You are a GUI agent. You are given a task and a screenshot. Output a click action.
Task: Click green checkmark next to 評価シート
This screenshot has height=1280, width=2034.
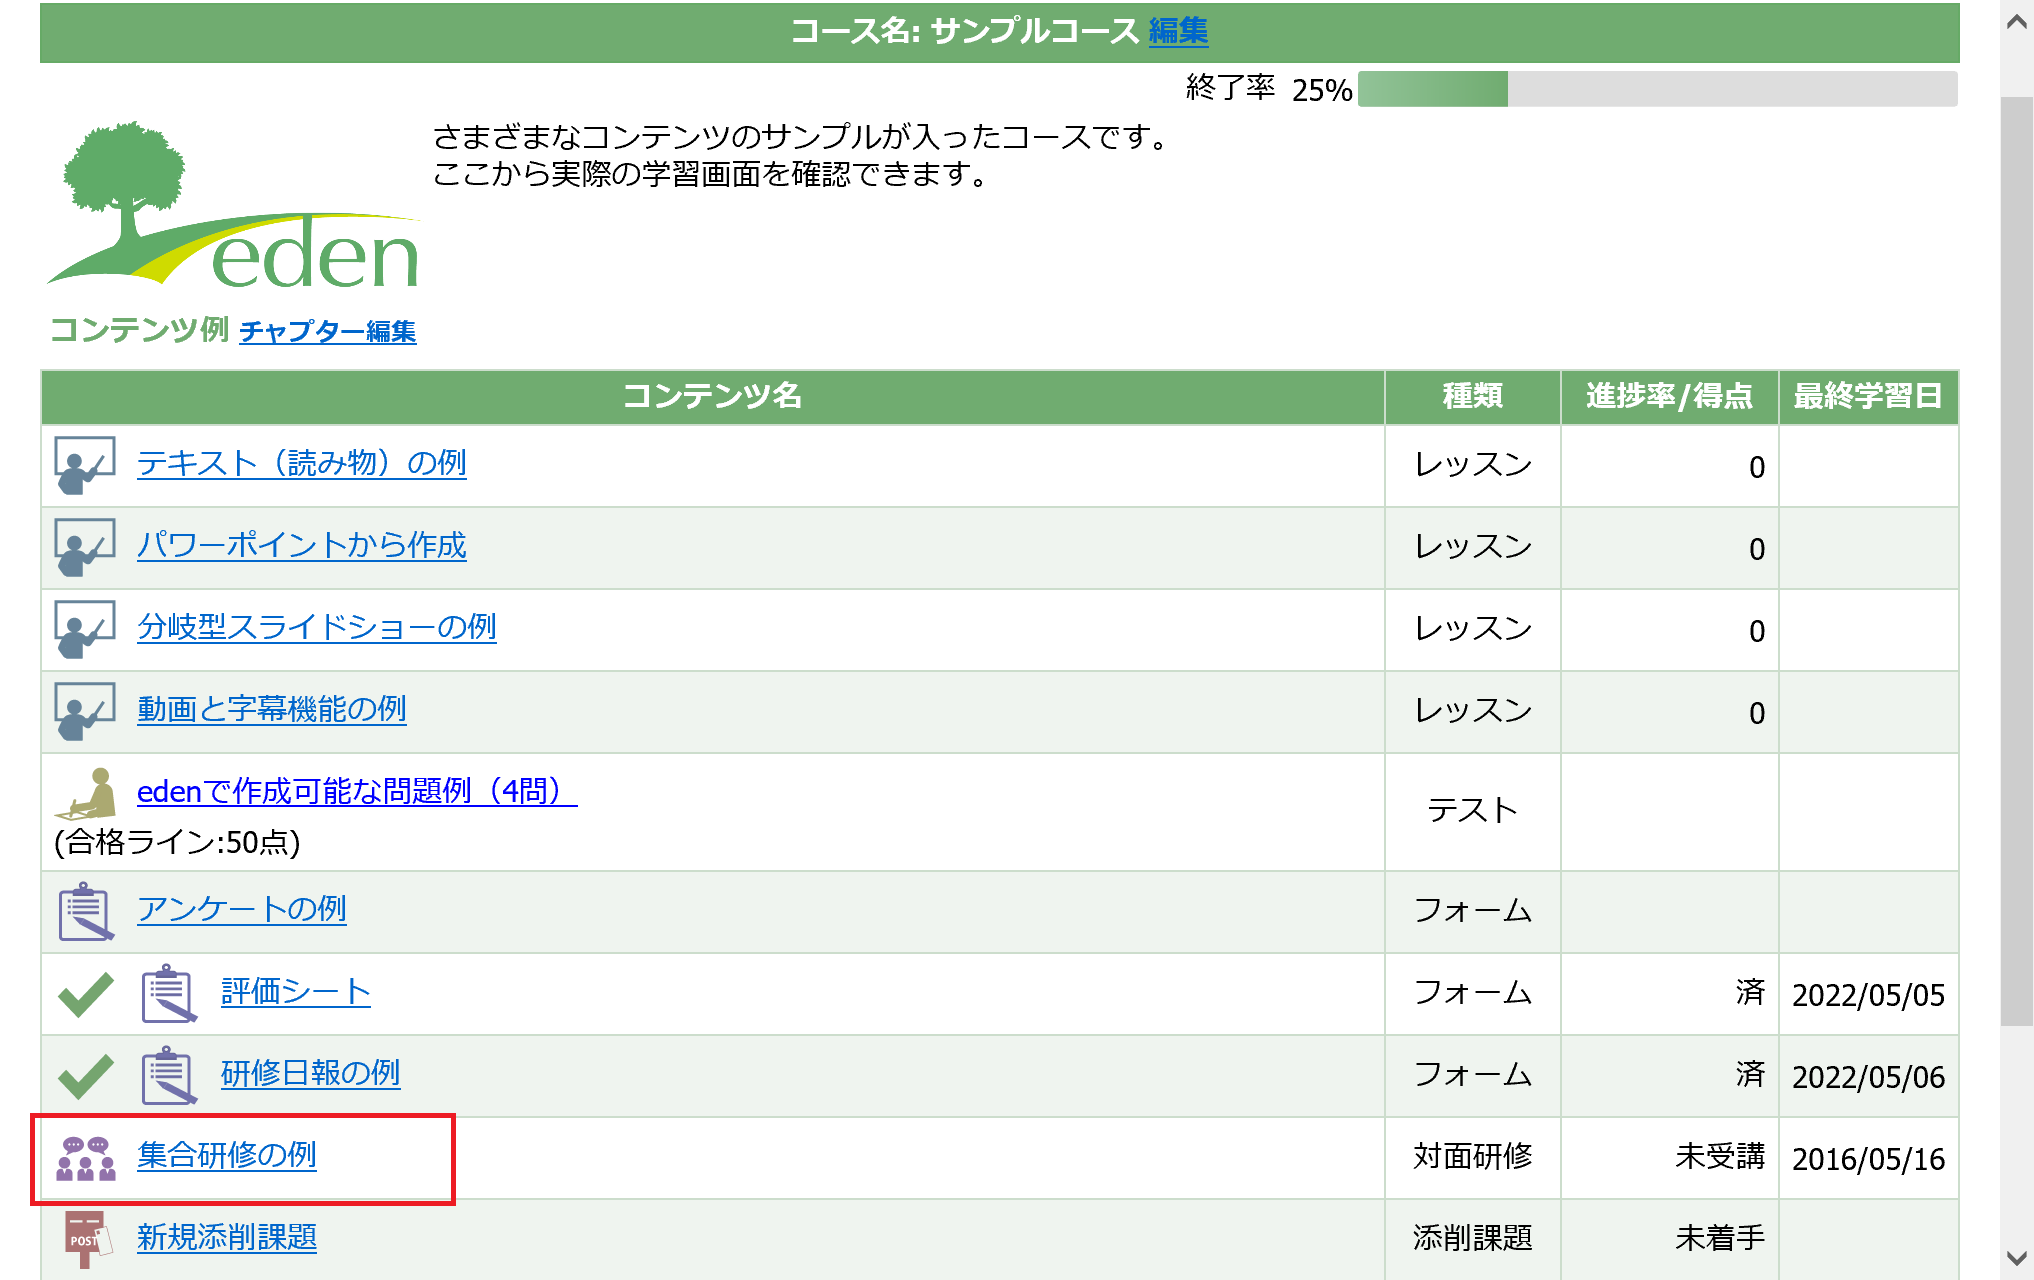click(x=86, y=993)
